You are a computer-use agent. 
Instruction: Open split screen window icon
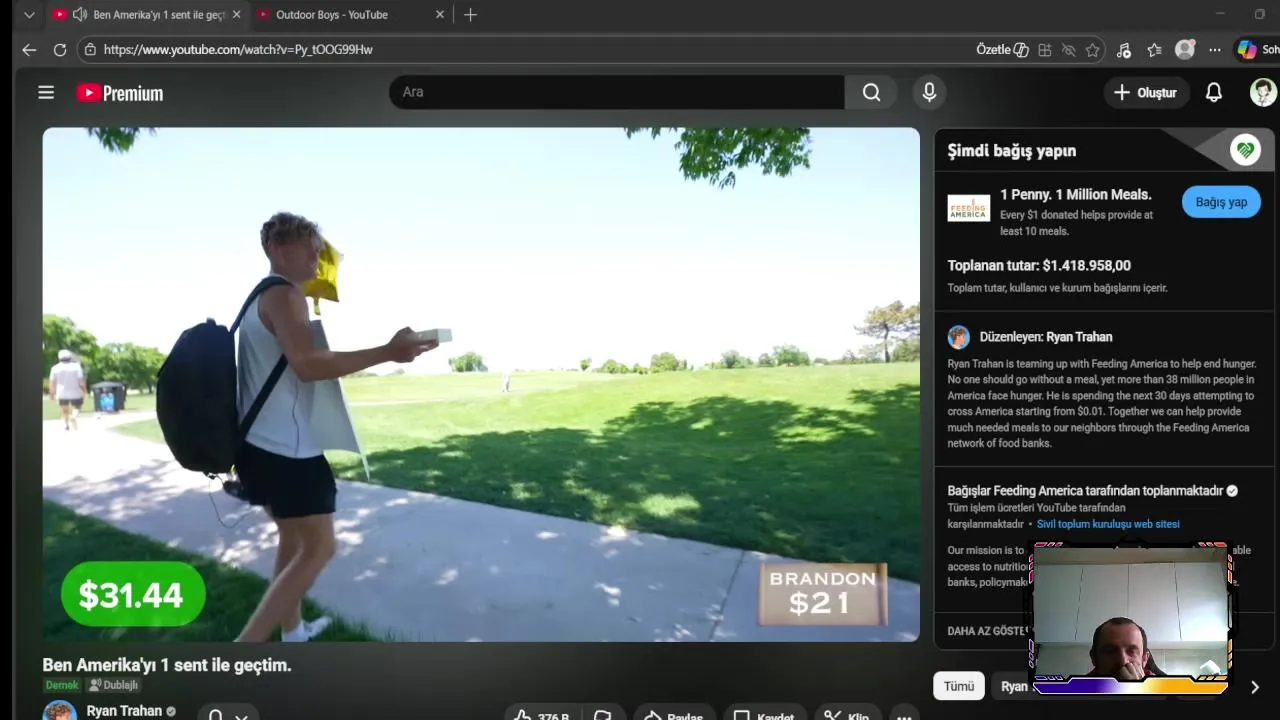point(1044,49)
